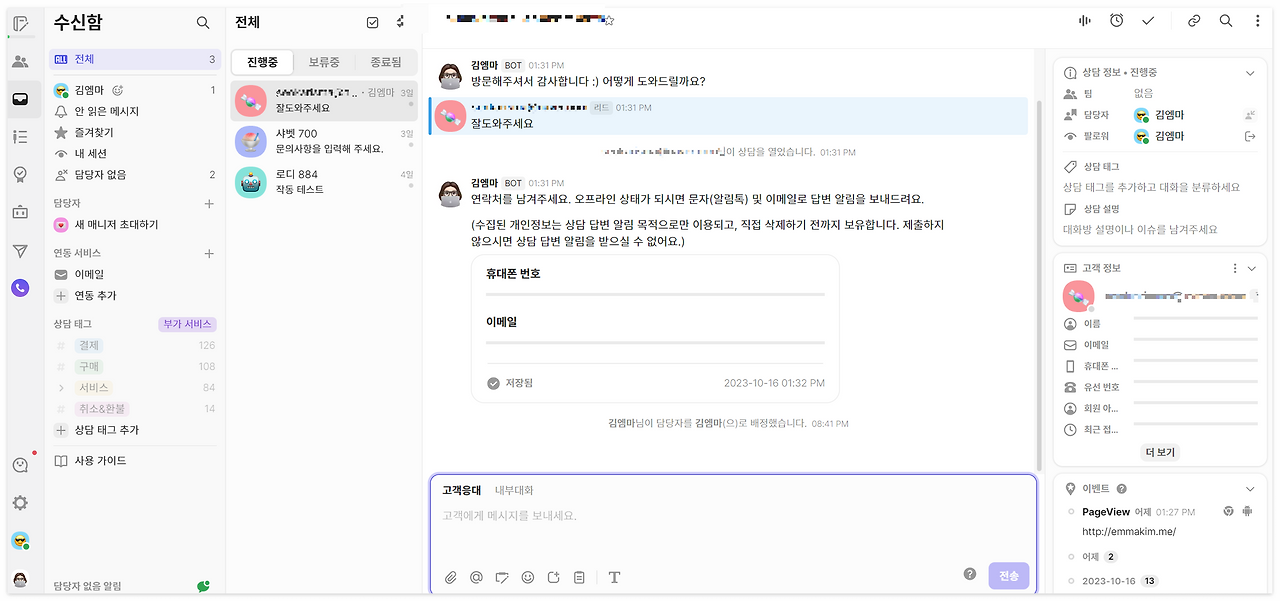Open text formatting with the T icon

coord(614,577)
